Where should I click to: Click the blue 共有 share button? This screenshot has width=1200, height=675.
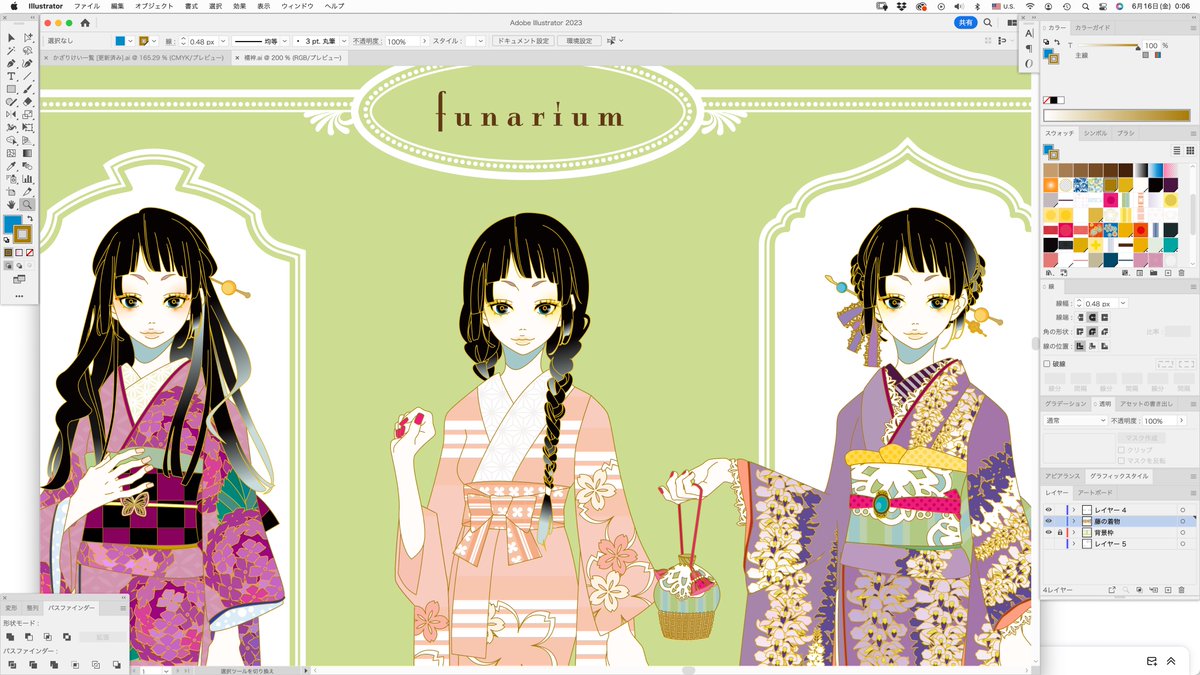(x=965, y=22)
